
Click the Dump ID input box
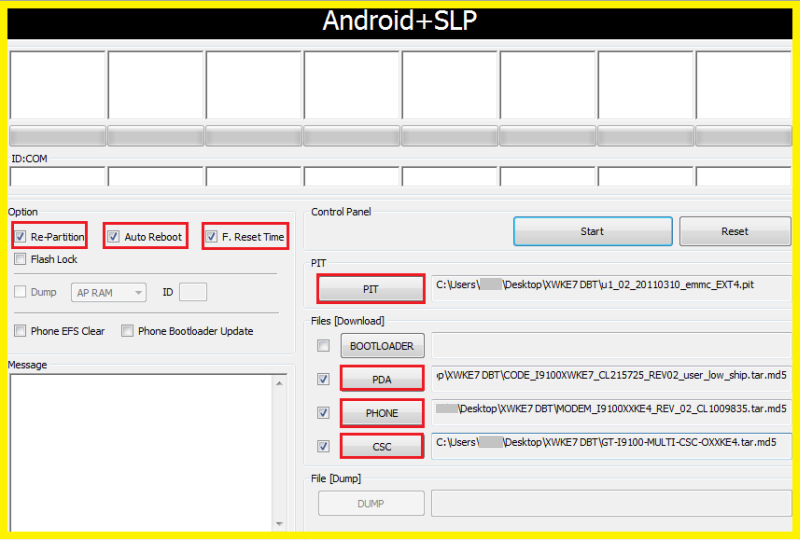click(193, 292)
